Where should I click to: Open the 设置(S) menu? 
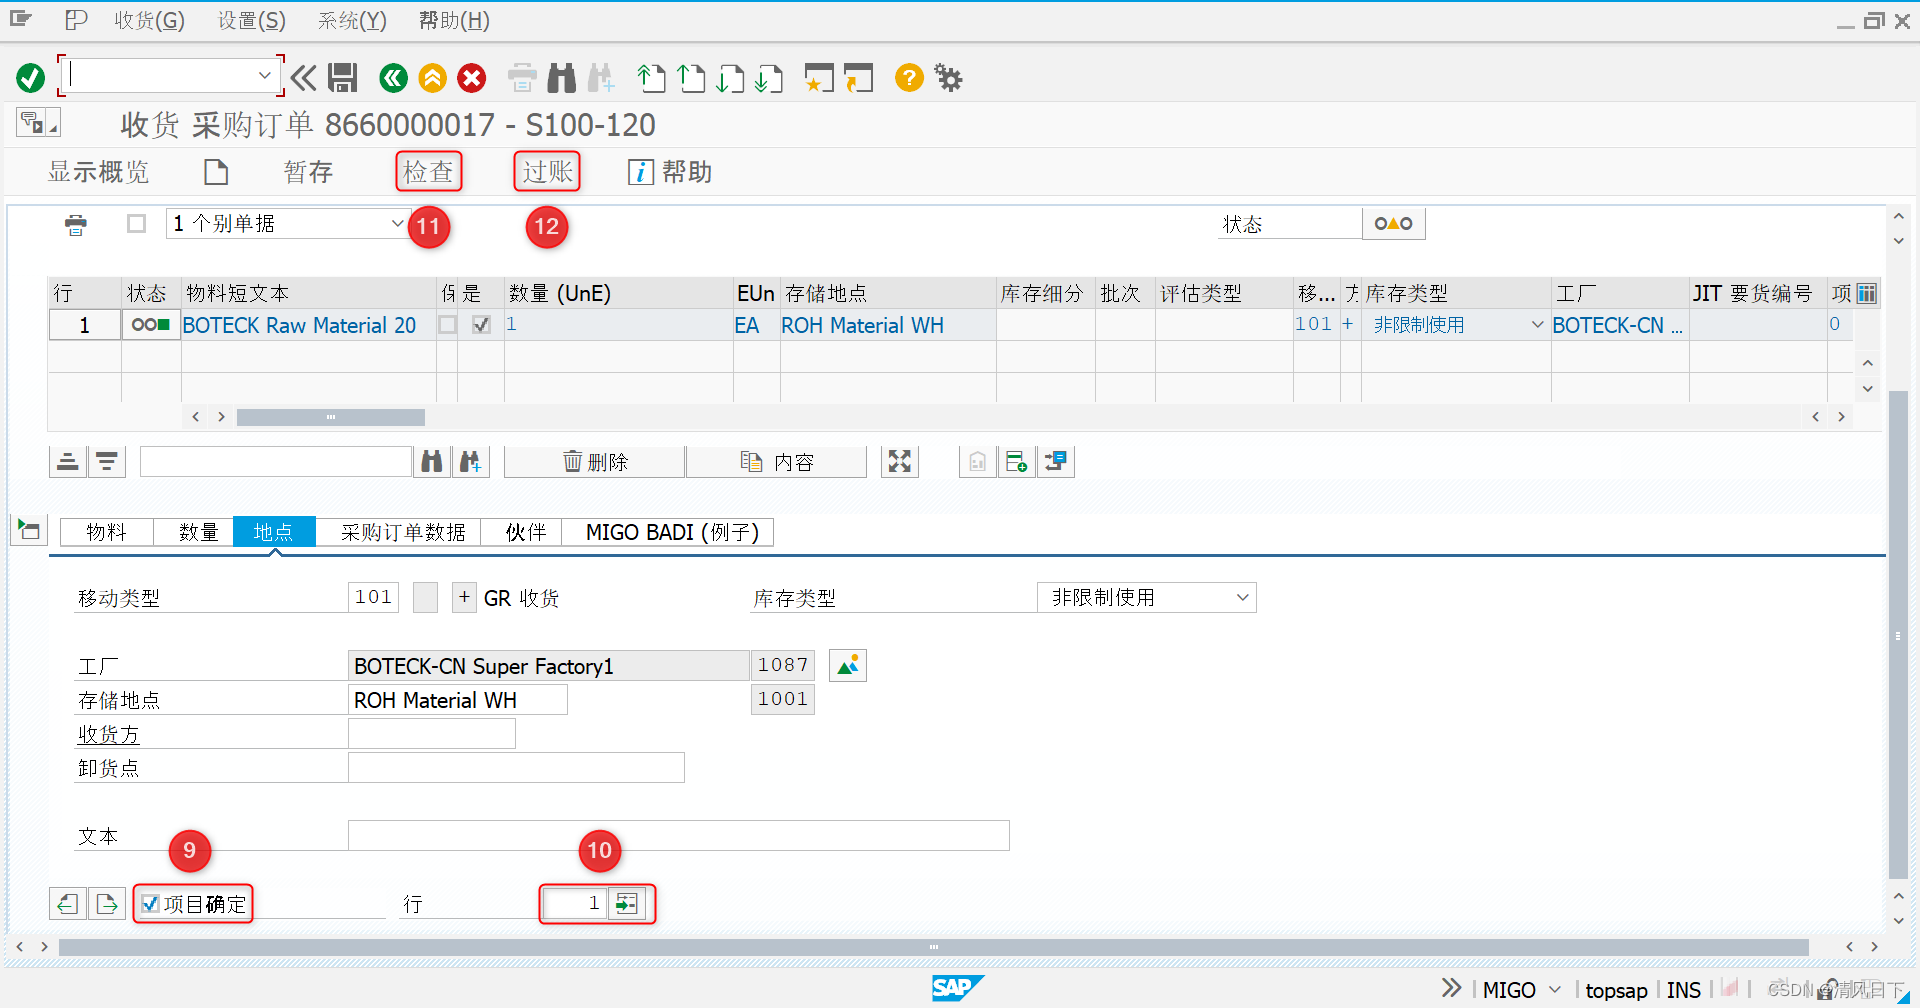(252, 20)
